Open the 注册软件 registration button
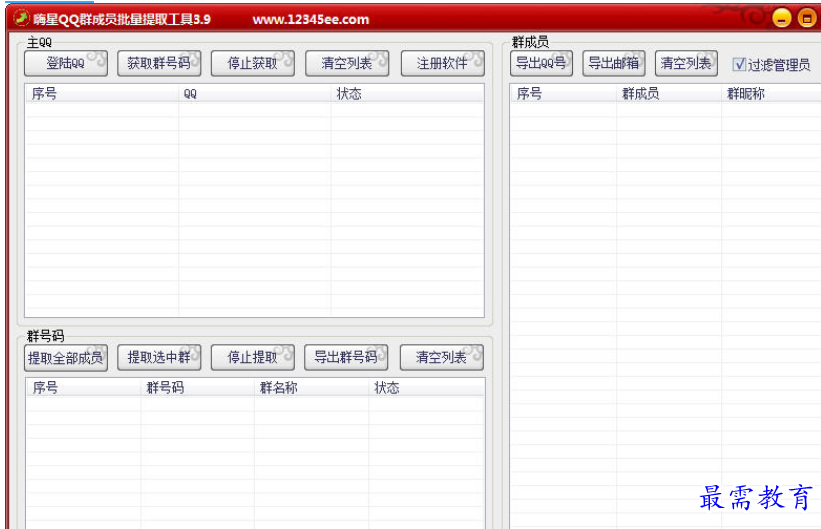Viewport: 821px width, 529px height. click(442, 63)
